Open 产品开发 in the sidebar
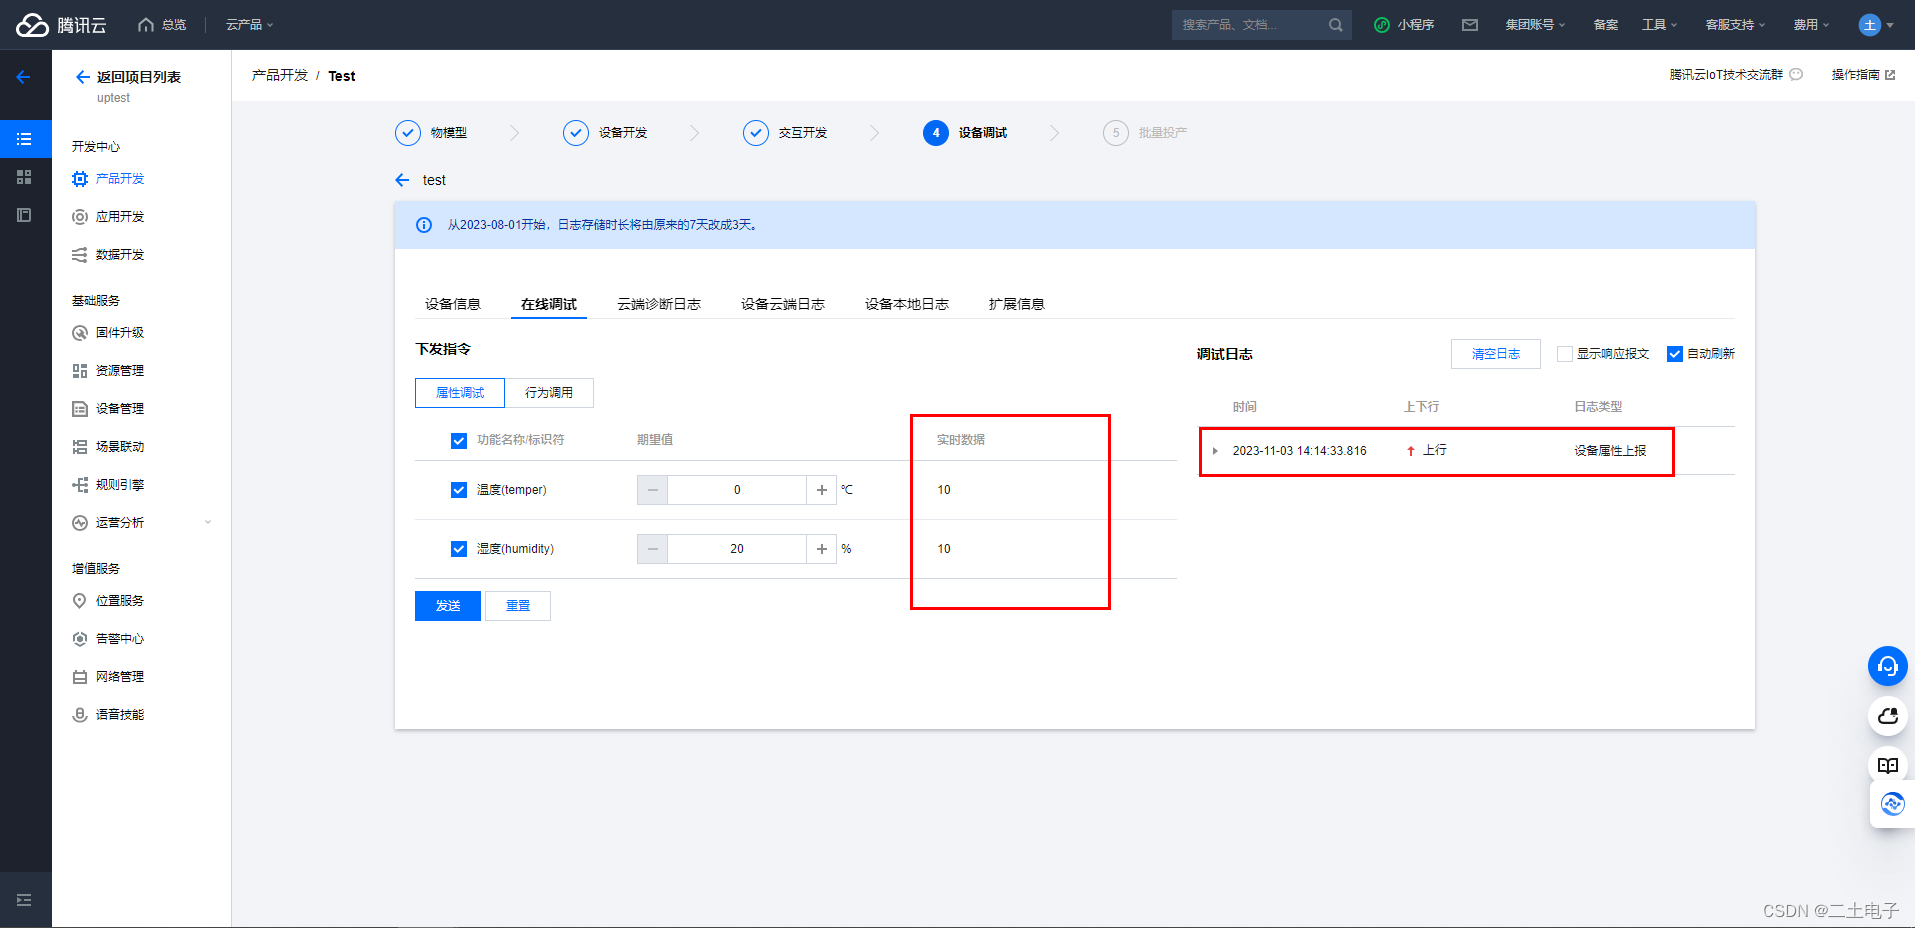The image size is (1915, 928). point(120,179)
